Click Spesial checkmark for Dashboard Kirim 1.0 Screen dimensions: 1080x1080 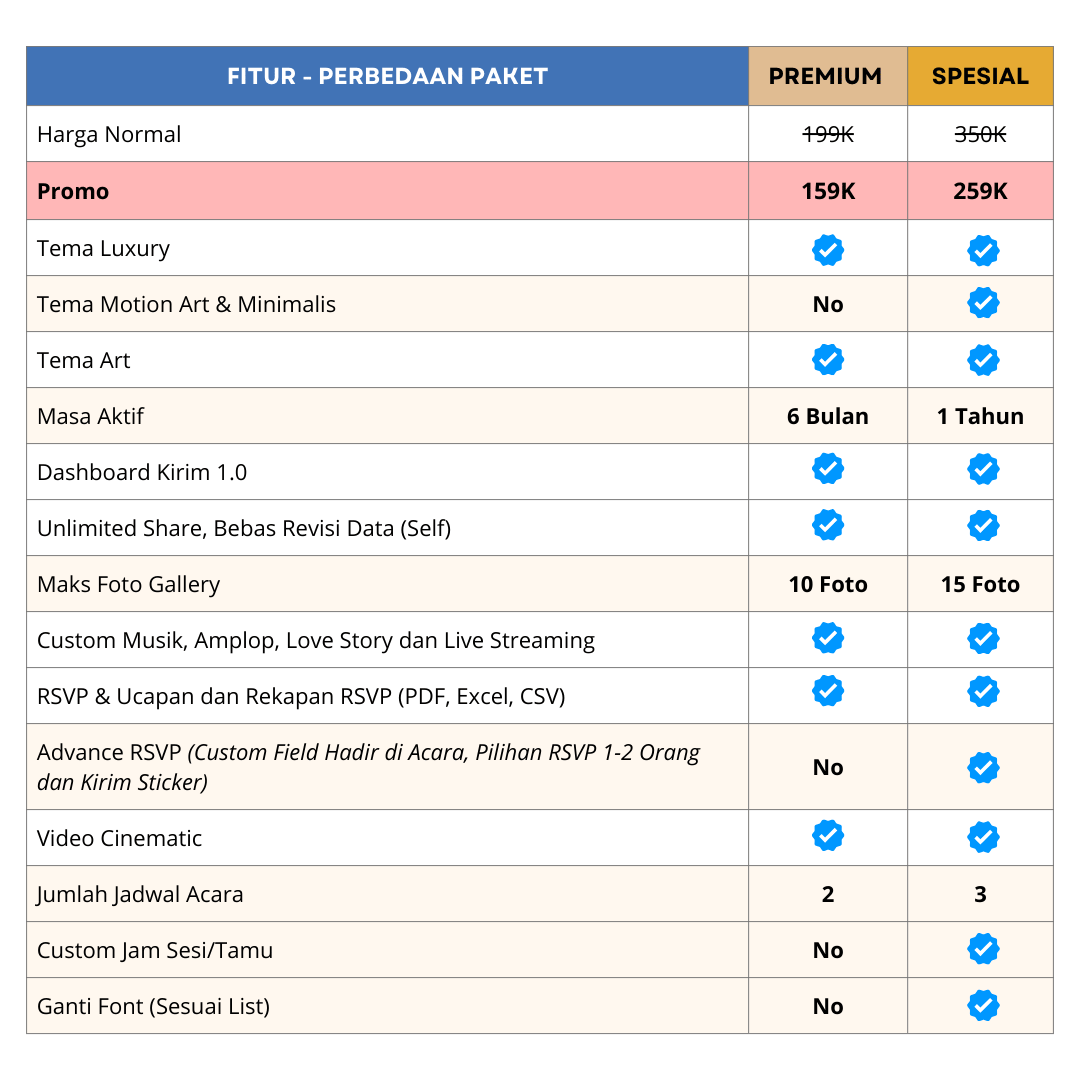[983, 469]
